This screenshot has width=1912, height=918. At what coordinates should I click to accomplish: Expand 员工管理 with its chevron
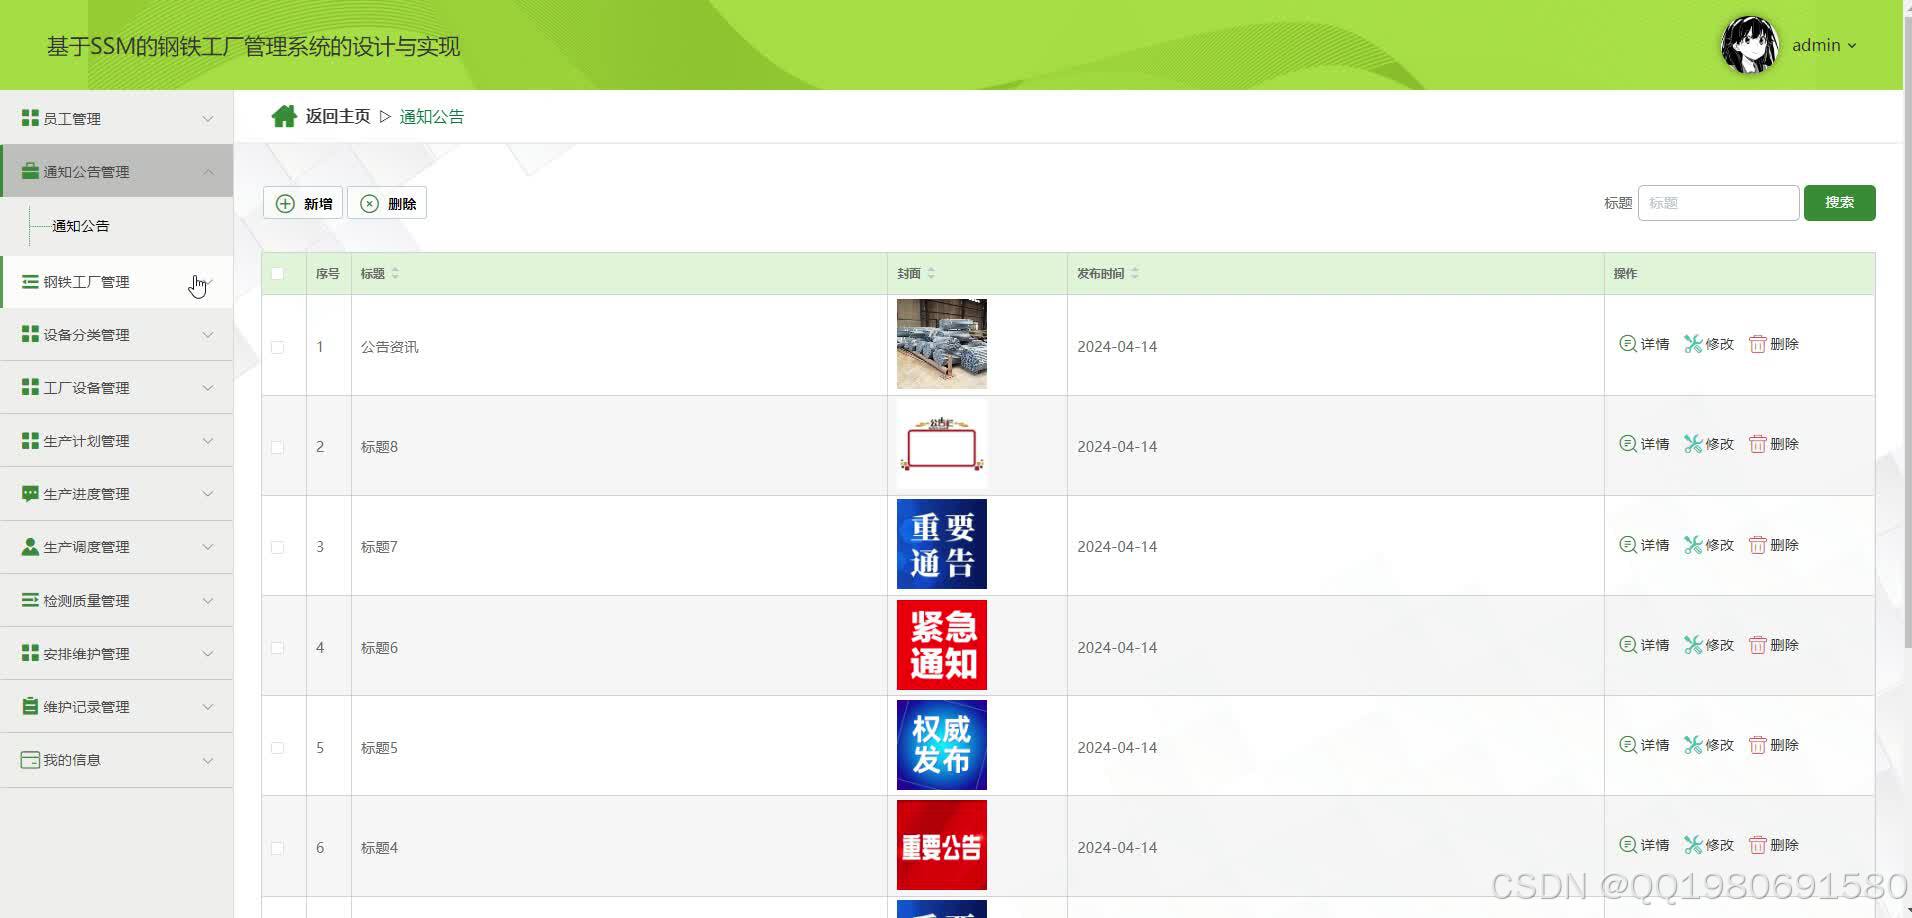208,118
